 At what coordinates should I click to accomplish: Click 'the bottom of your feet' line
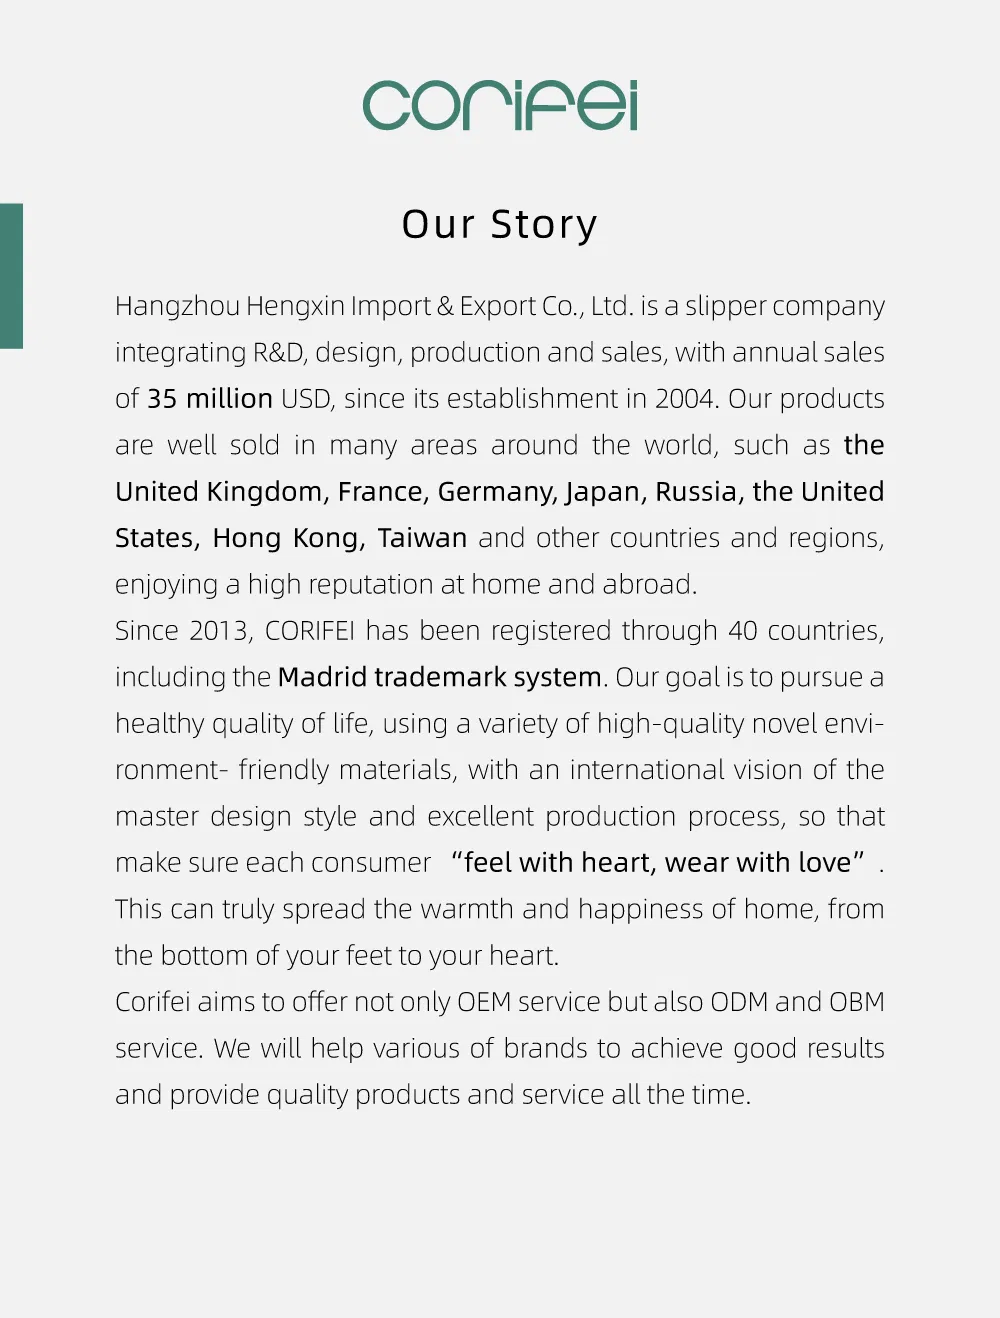[x=337, y=956]
